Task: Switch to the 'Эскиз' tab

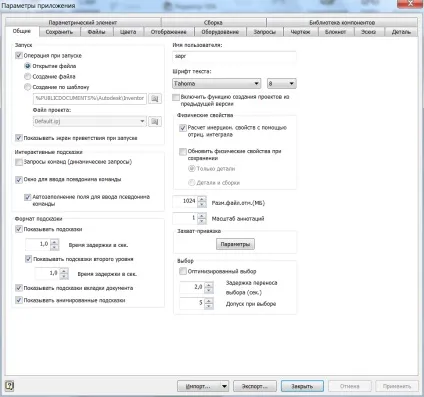Action: 368,32
